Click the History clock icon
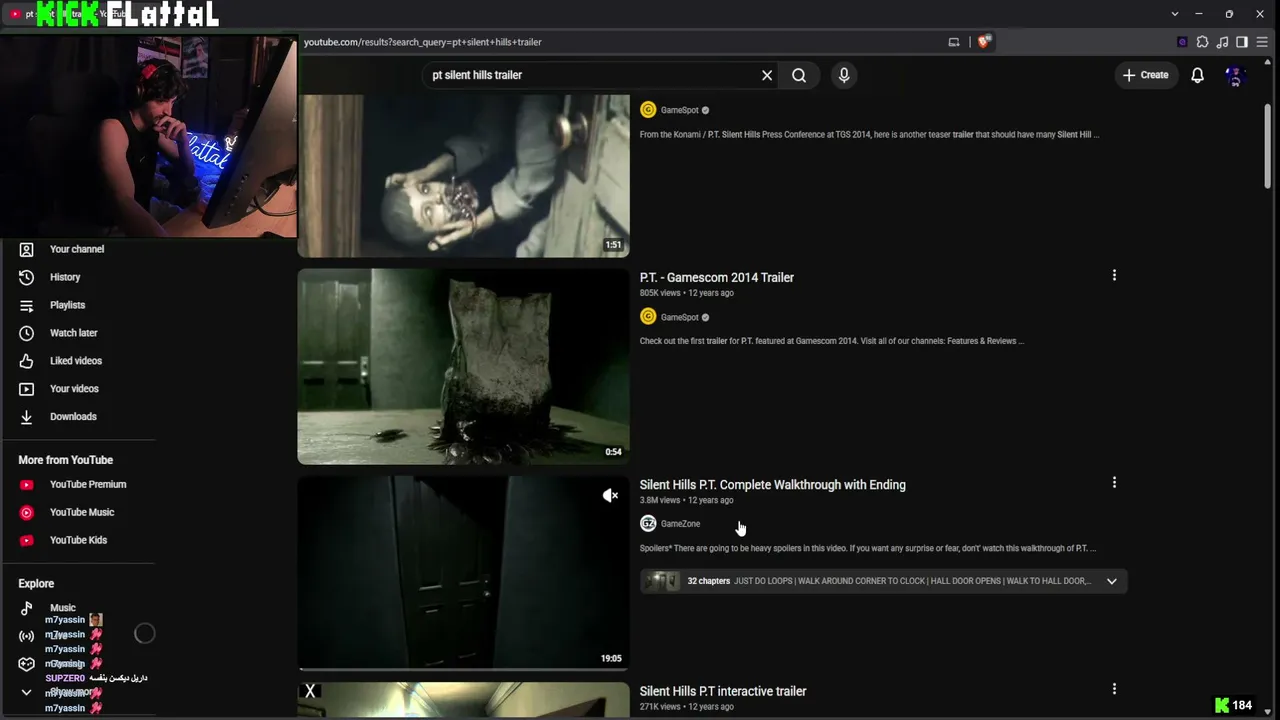Viewport: 1280px width, 720px height. (x=27, y=277)
